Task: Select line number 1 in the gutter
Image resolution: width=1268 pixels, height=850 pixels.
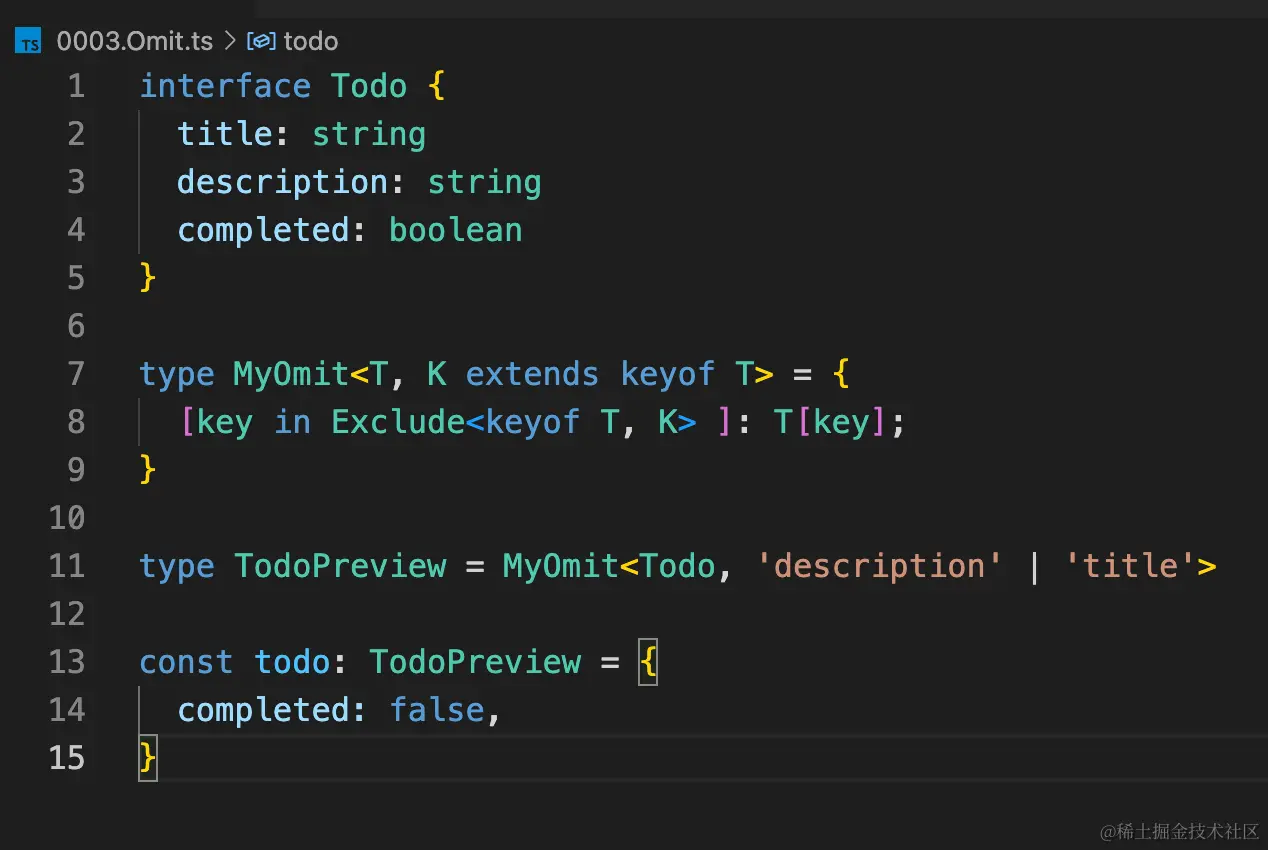Action: pyautogui.click(x=76, y=86)
